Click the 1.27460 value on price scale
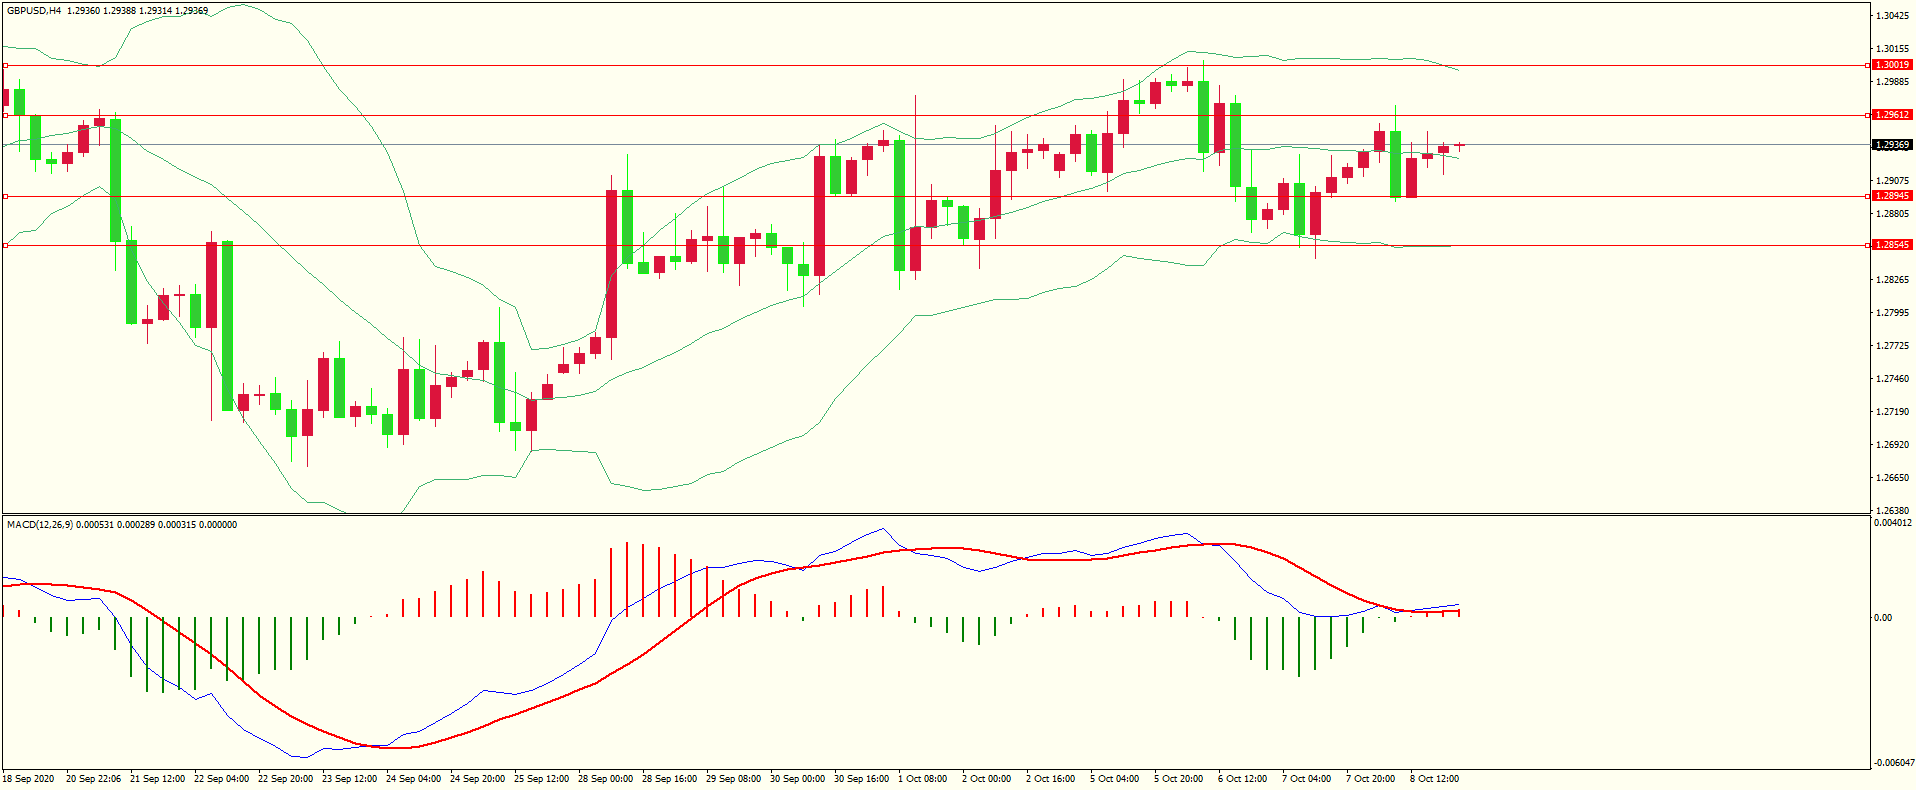 coord(1892,379)
